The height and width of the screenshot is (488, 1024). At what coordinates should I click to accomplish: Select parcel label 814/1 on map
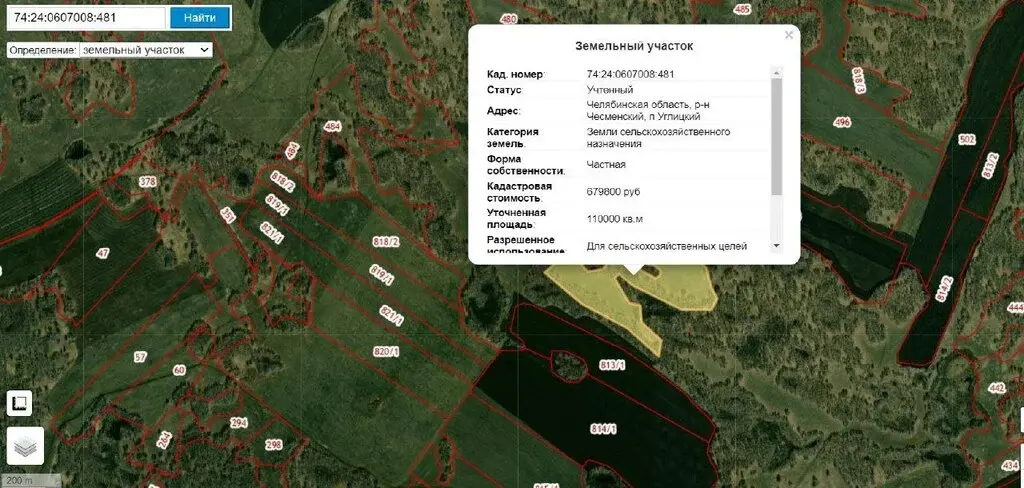click(x=603, y=429)
